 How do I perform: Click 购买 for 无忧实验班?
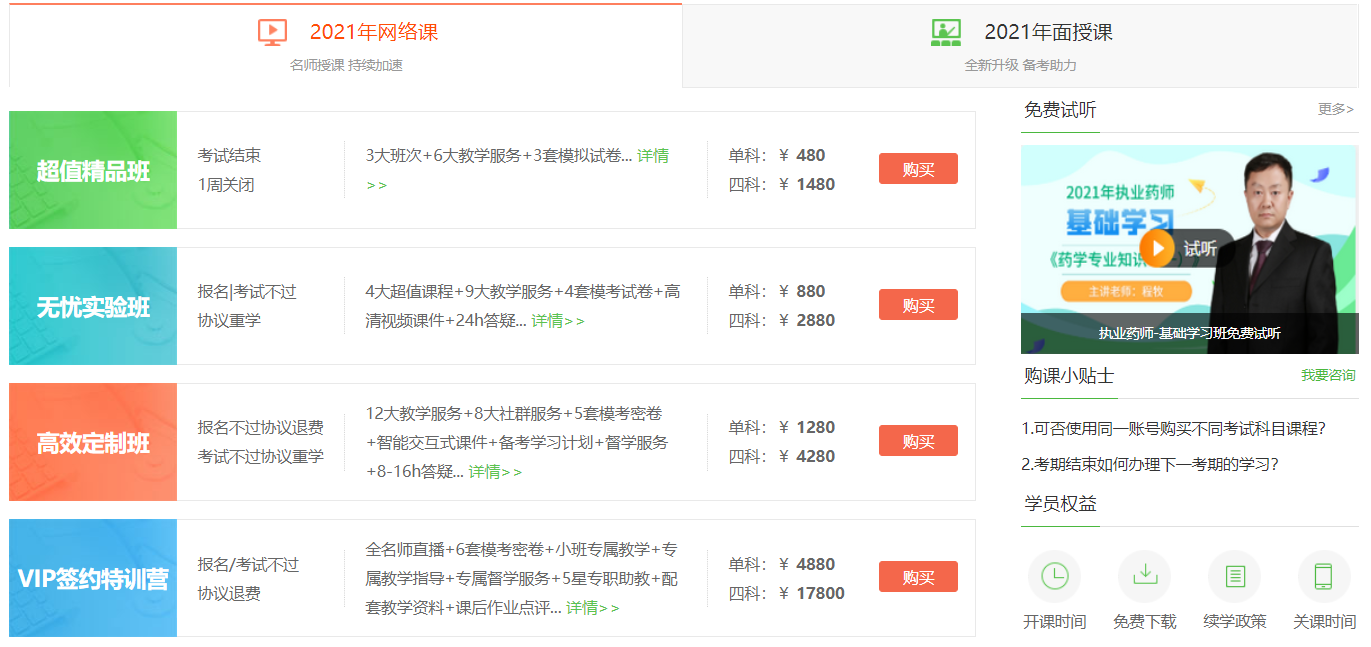(x=917, y=304)
